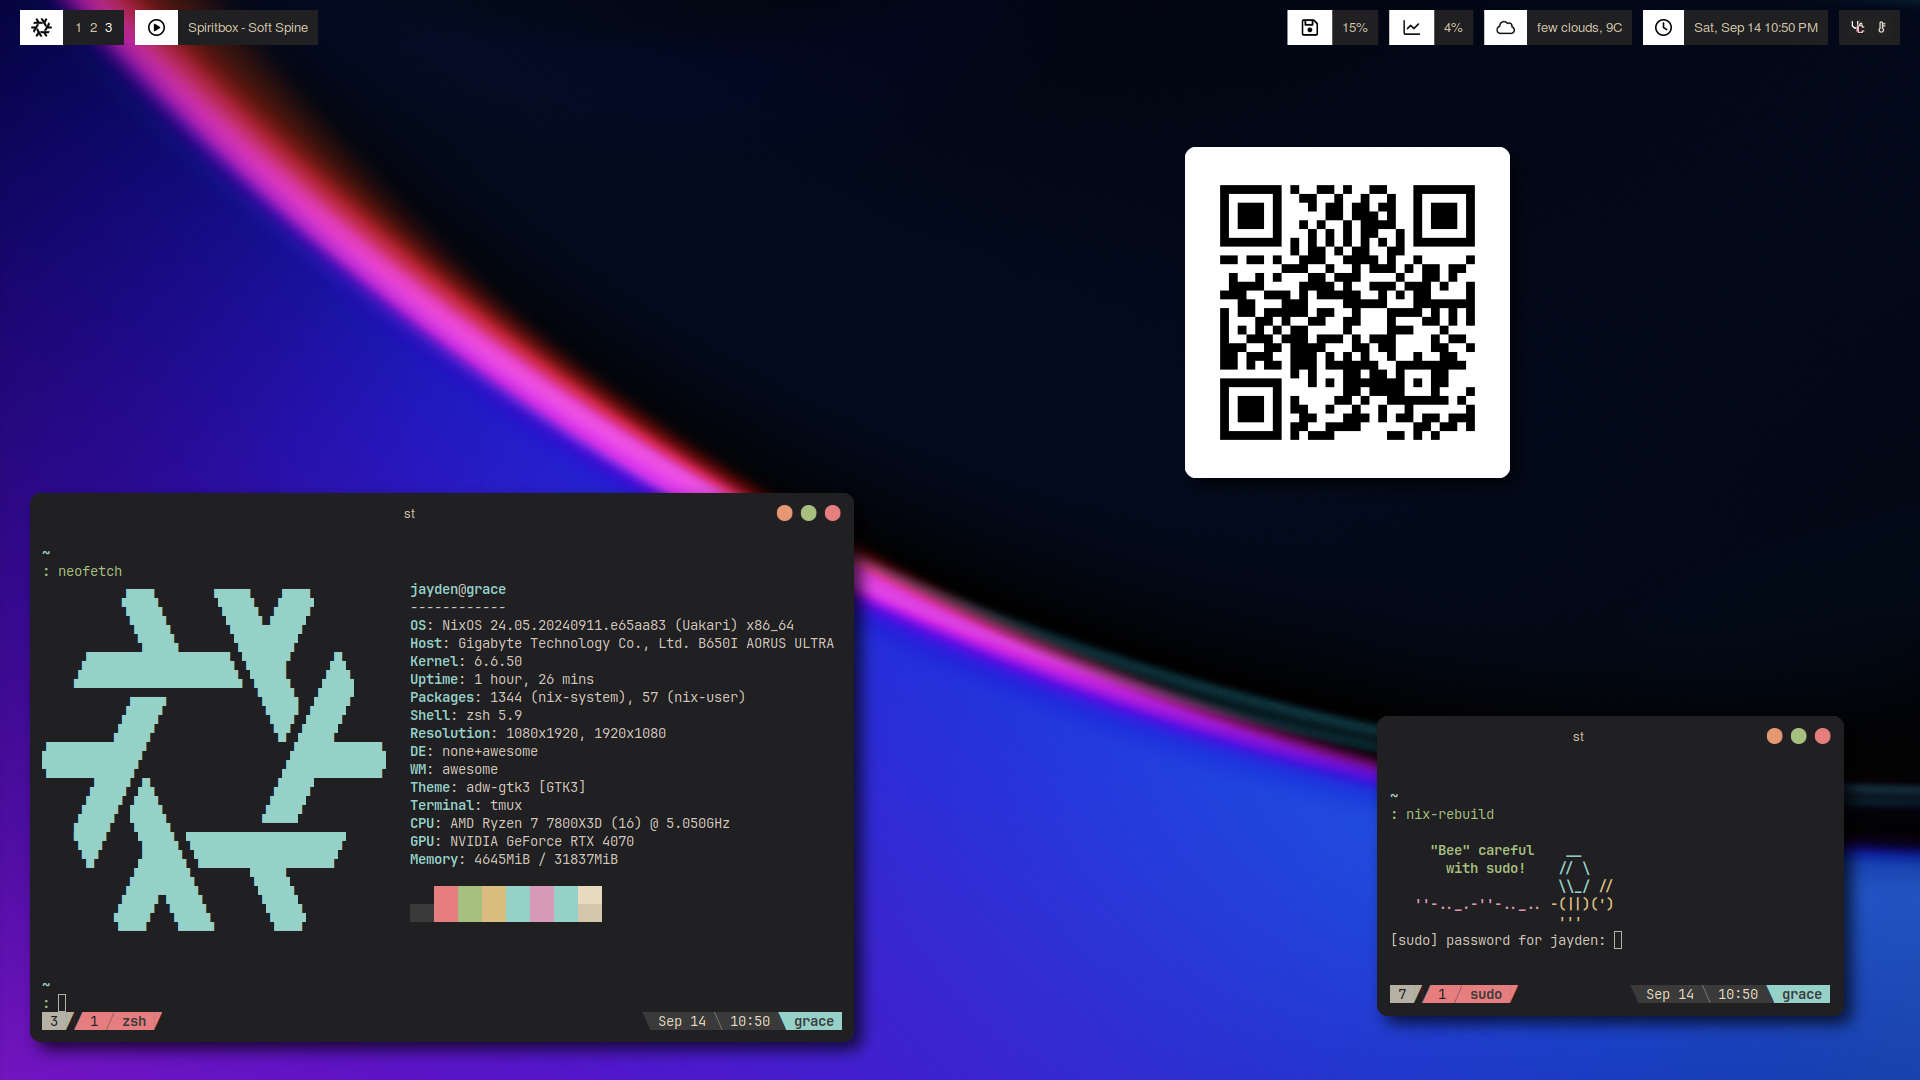
Task: Click the green button on neofetch terminal titlebar
Action: [808, 513]
